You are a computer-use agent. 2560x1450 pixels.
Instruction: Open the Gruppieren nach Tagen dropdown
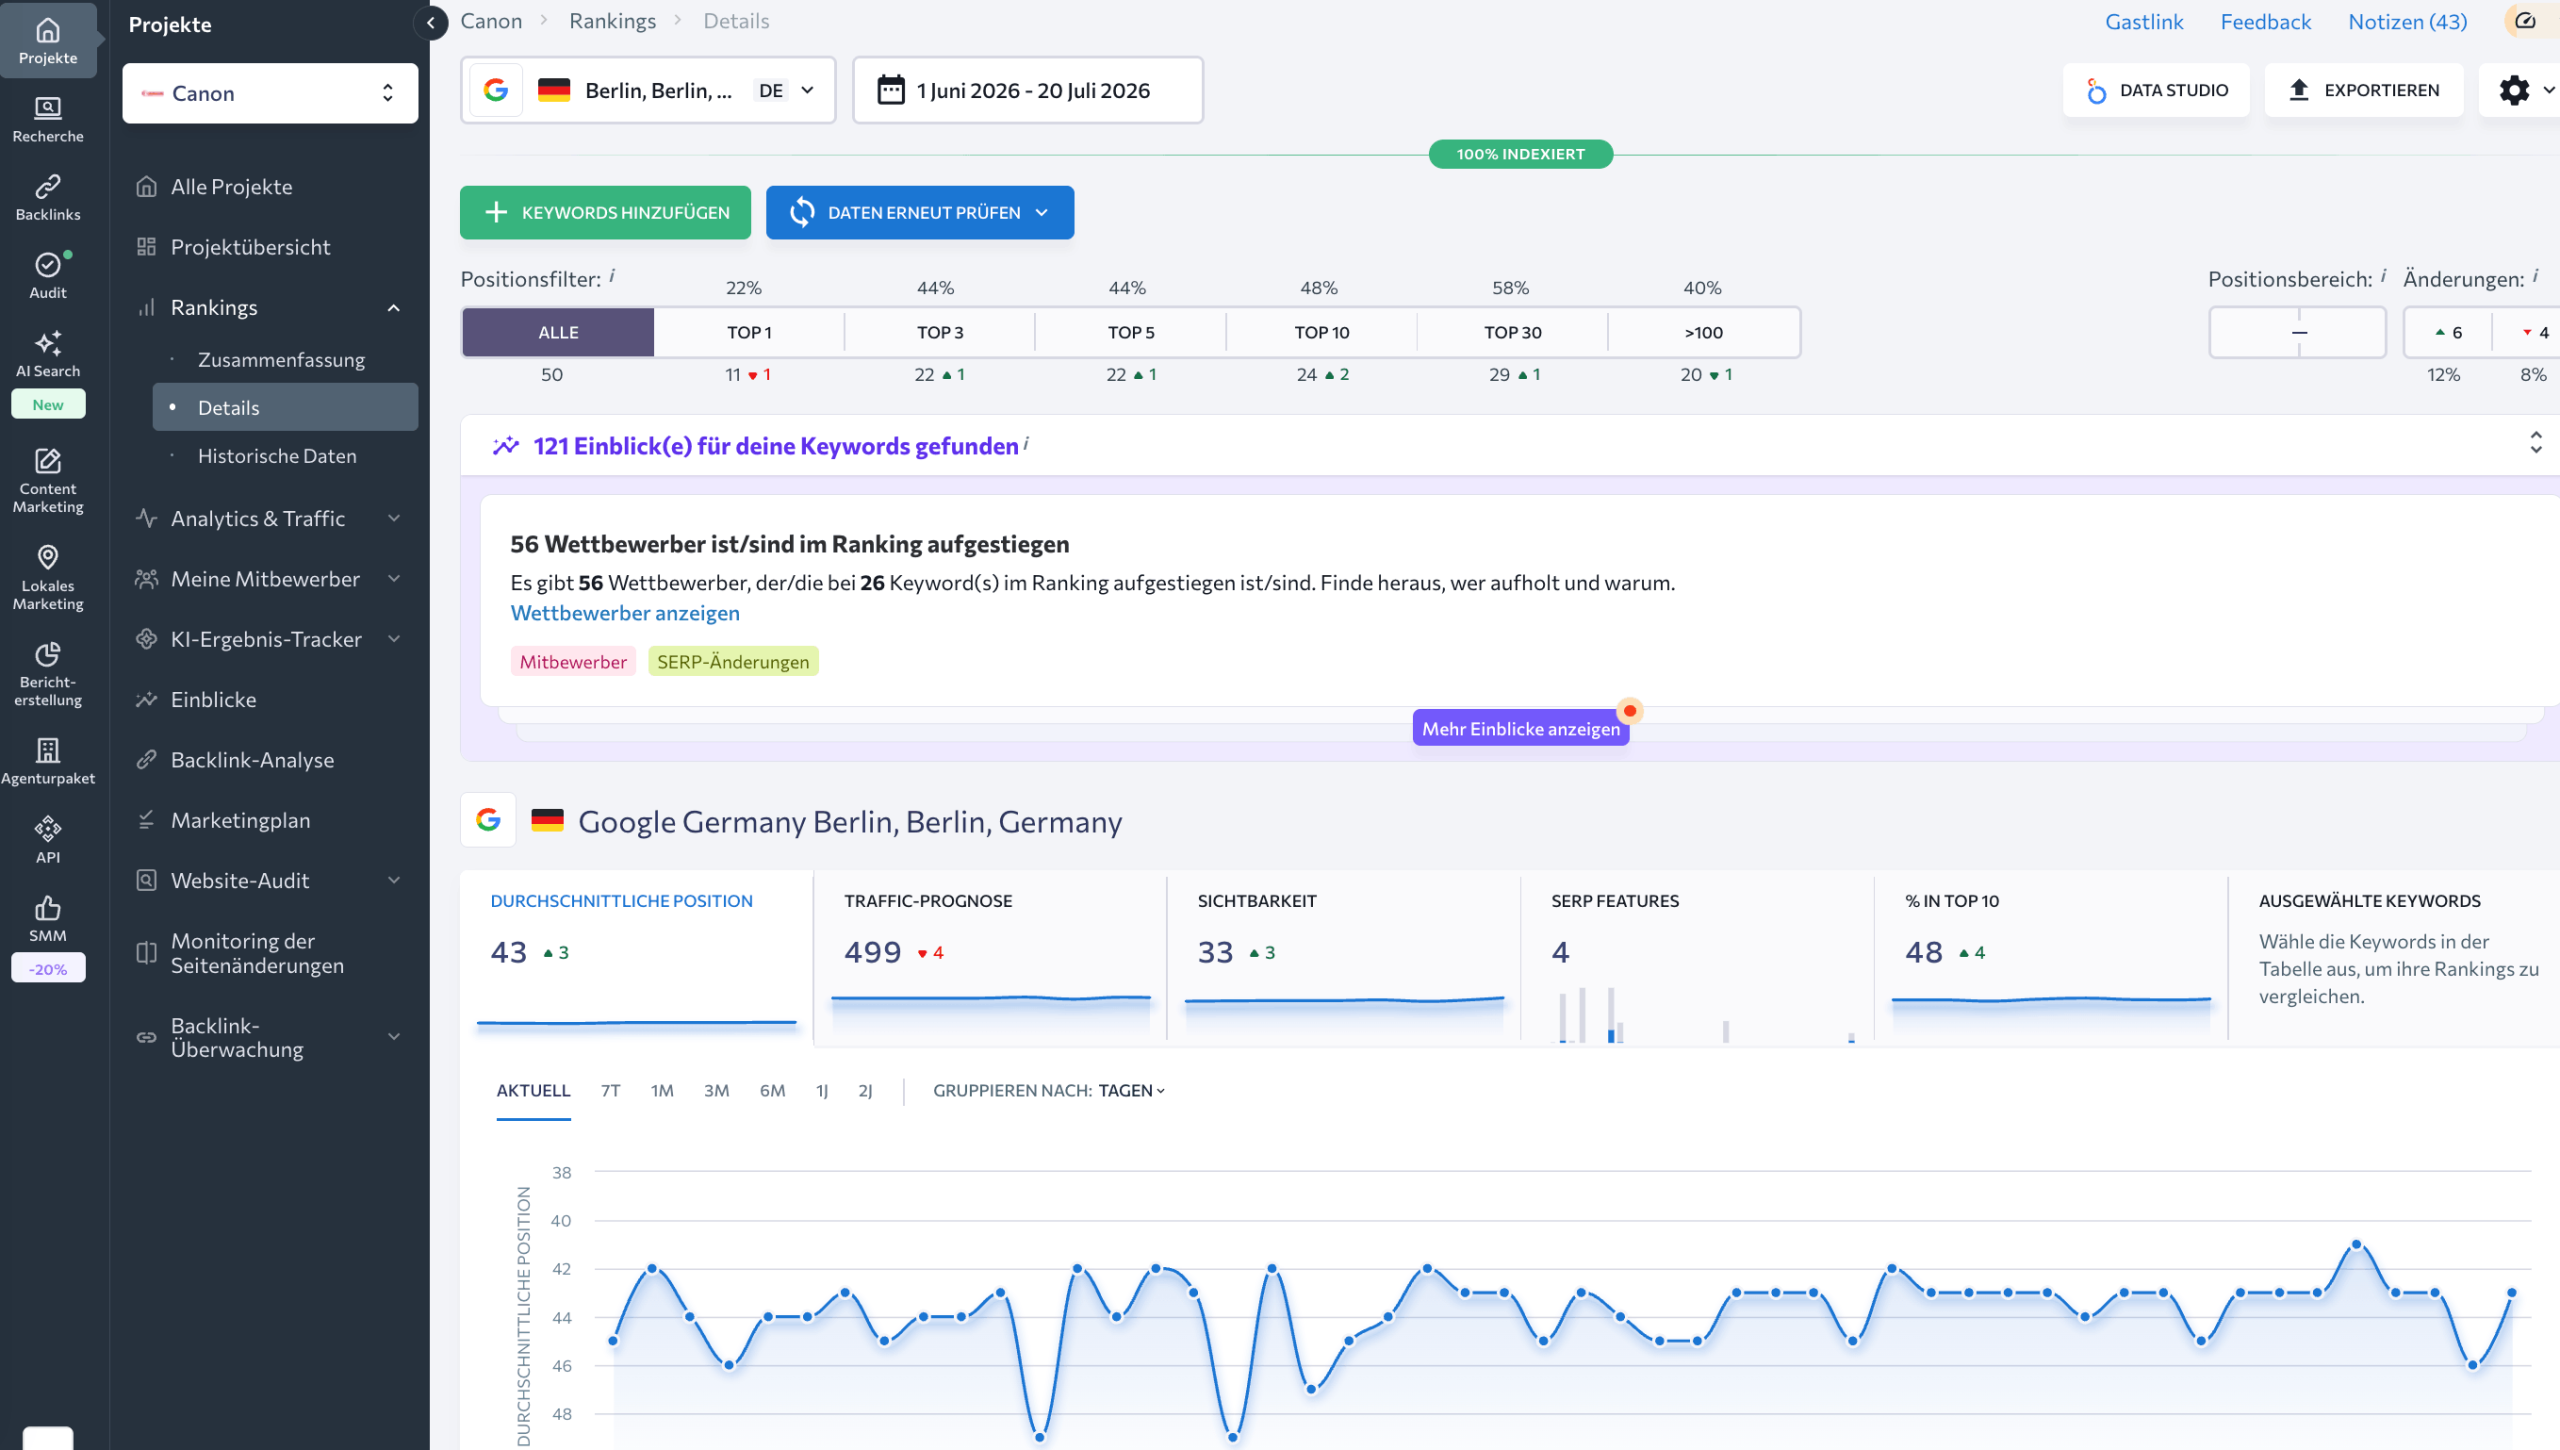pyautogui.click(x=1049, y=1090)
